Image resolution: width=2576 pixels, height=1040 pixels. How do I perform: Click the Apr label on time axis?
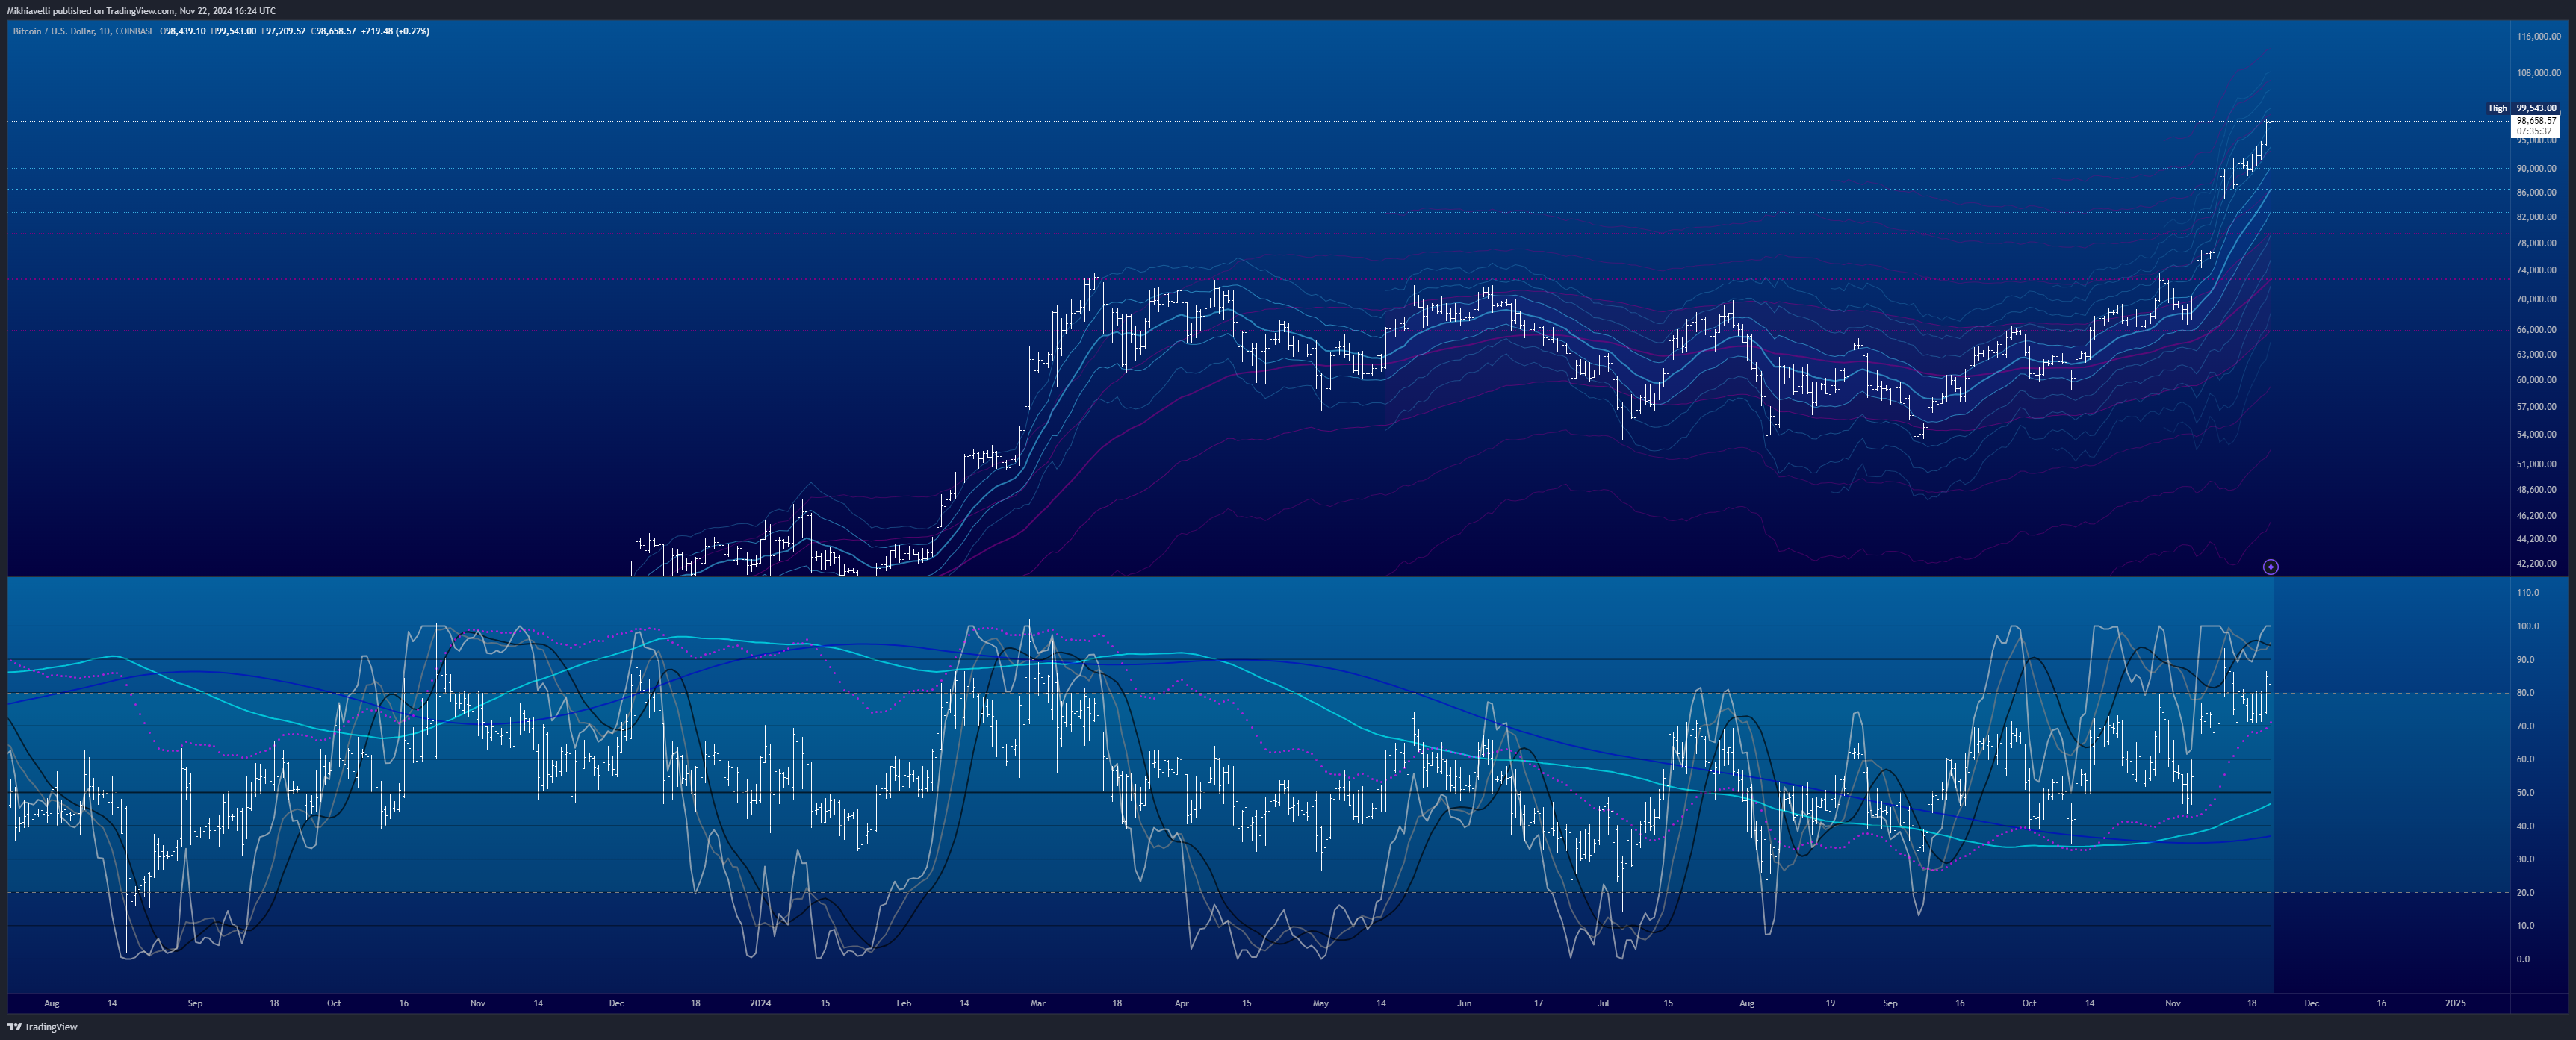pyautogui.click(x=1182, y=1003)
